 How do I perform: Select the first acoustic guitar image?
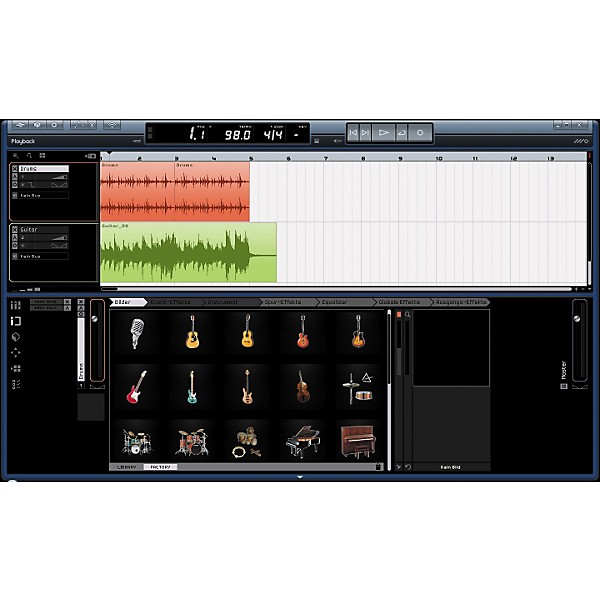coord(191,333)
